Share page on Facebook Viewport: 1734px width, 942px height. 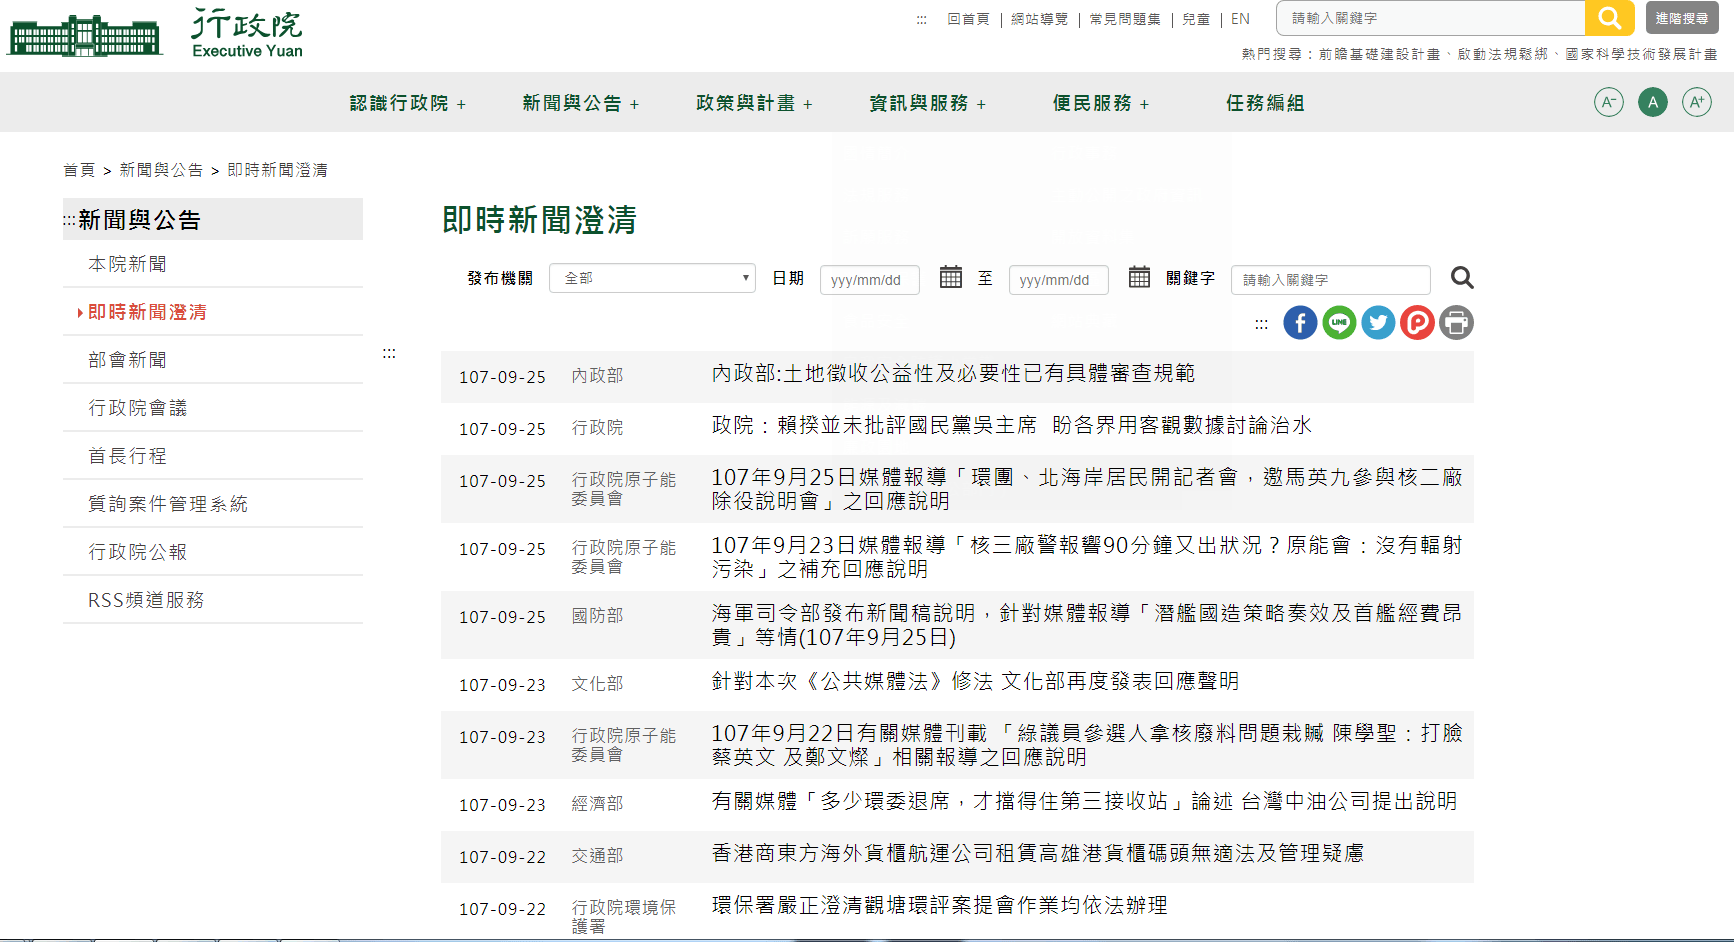(1300, 323)
